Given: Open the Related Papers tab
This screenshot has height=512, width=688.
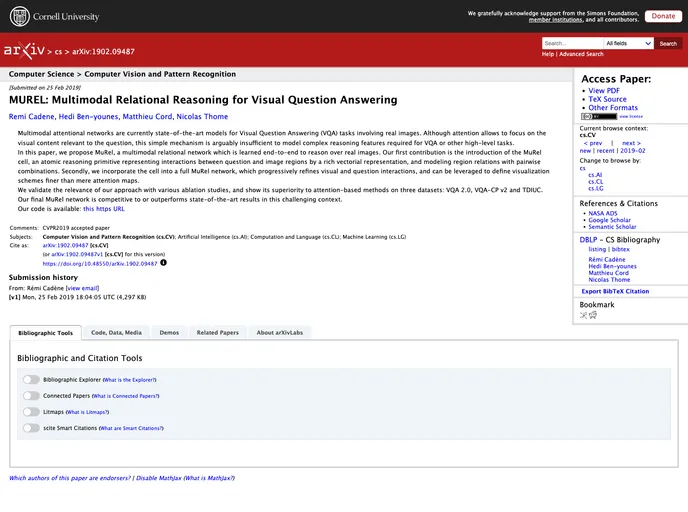Looking at the screenshot, I should pos(217,333).
